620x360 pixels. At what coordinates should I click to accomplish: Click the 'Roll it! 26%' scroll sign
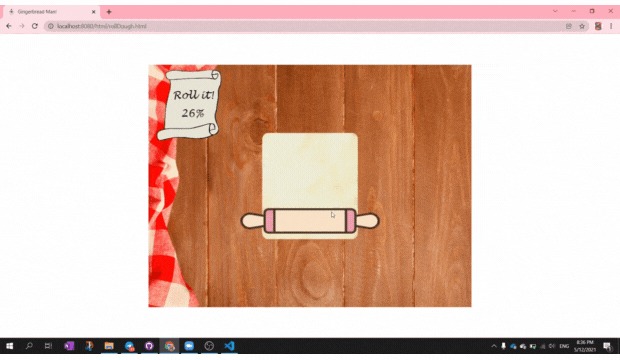pos(190,104)
